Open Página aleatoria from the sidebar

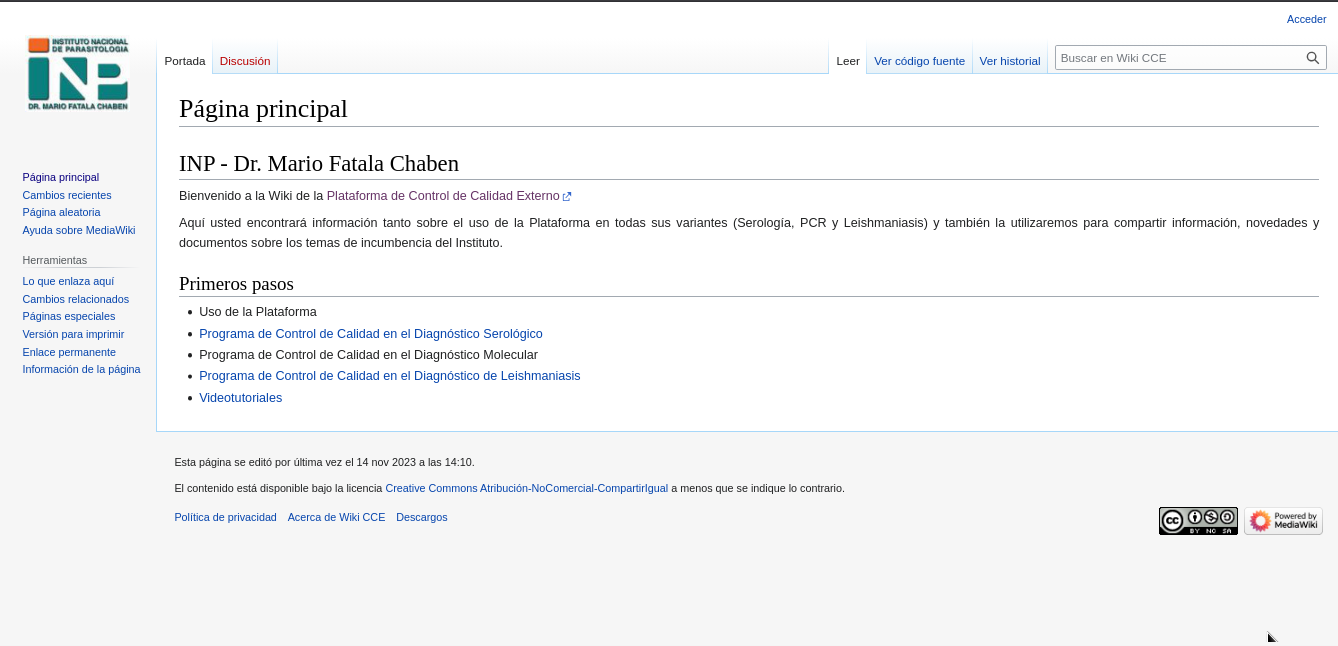point(61,212)
